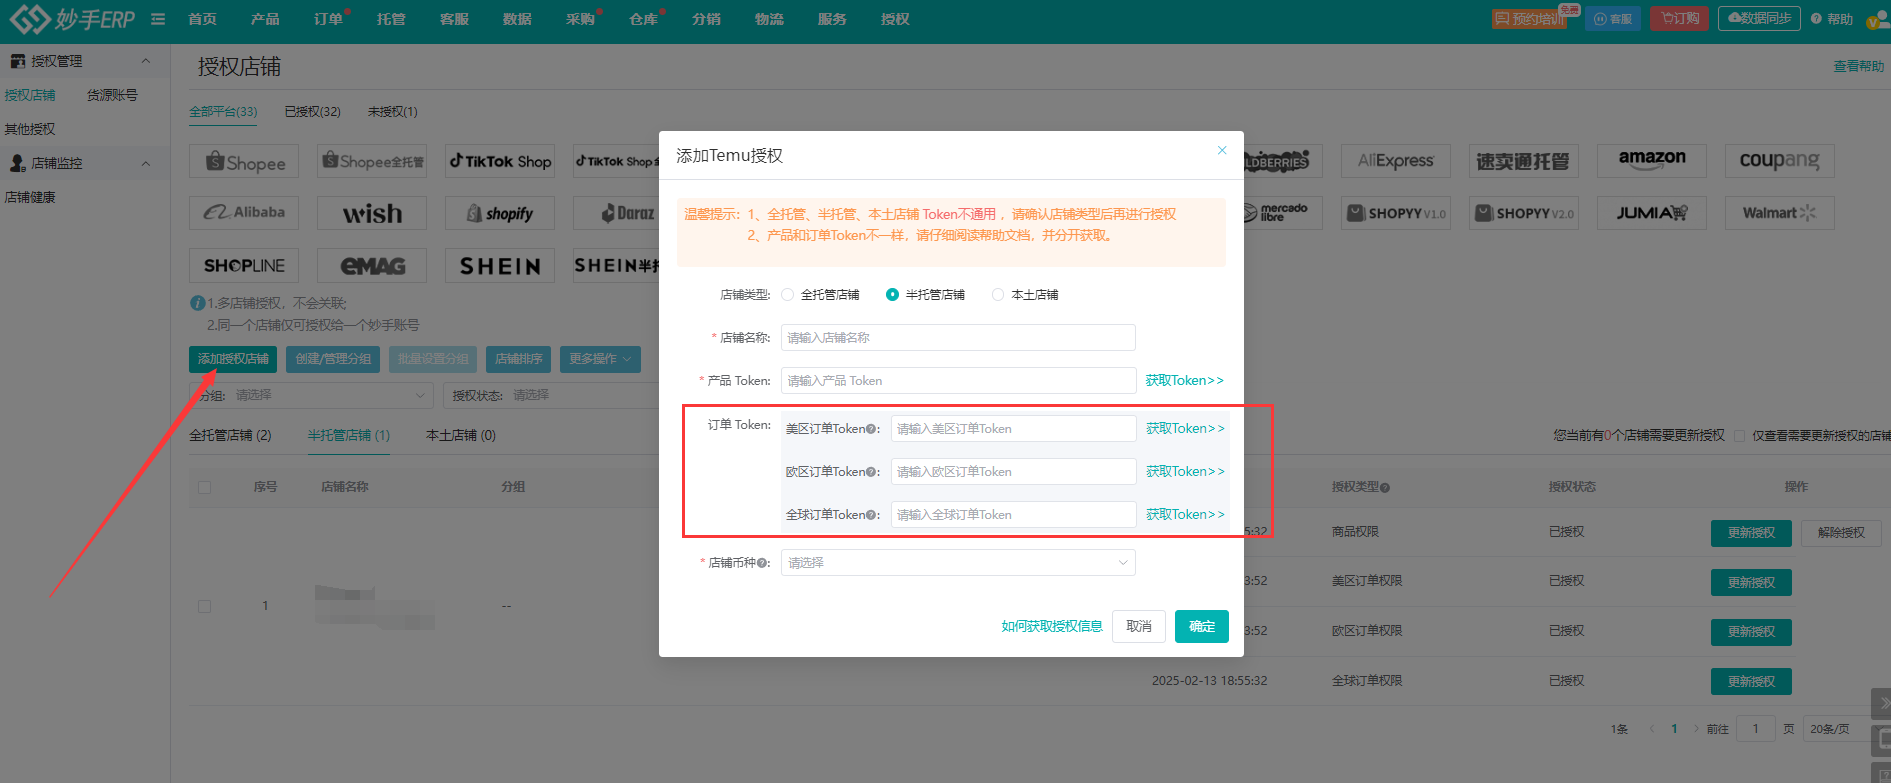The width and height of the screenshot is (1891, 783).
Task: Select the 全托管店铺 radio option
Action: tap(787, 295)
